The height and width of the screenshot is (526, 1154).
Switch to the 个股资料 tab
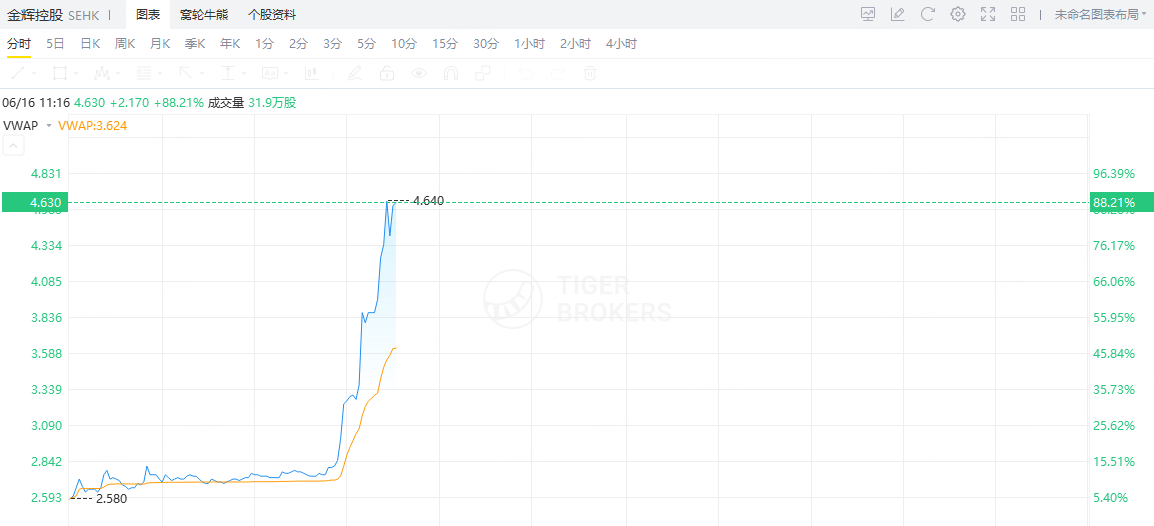click(272, 14)
